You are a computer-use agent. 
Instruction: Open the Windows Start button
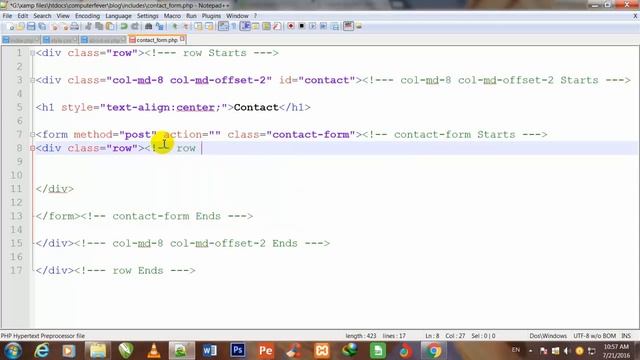pos(13,351)
